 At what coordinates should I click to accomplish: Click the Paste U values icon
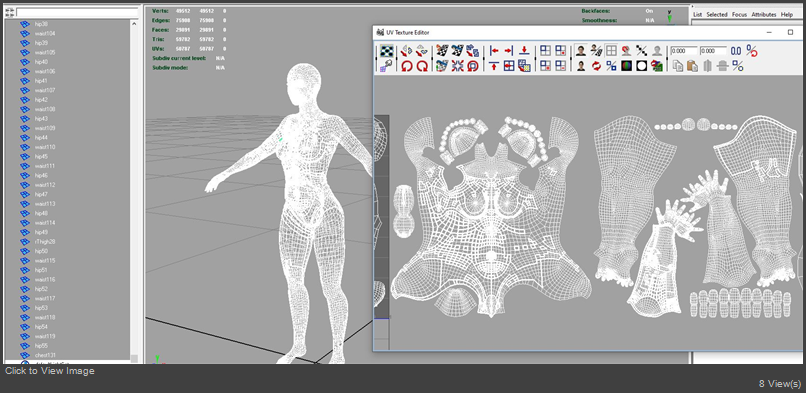[x=708, y=66]
